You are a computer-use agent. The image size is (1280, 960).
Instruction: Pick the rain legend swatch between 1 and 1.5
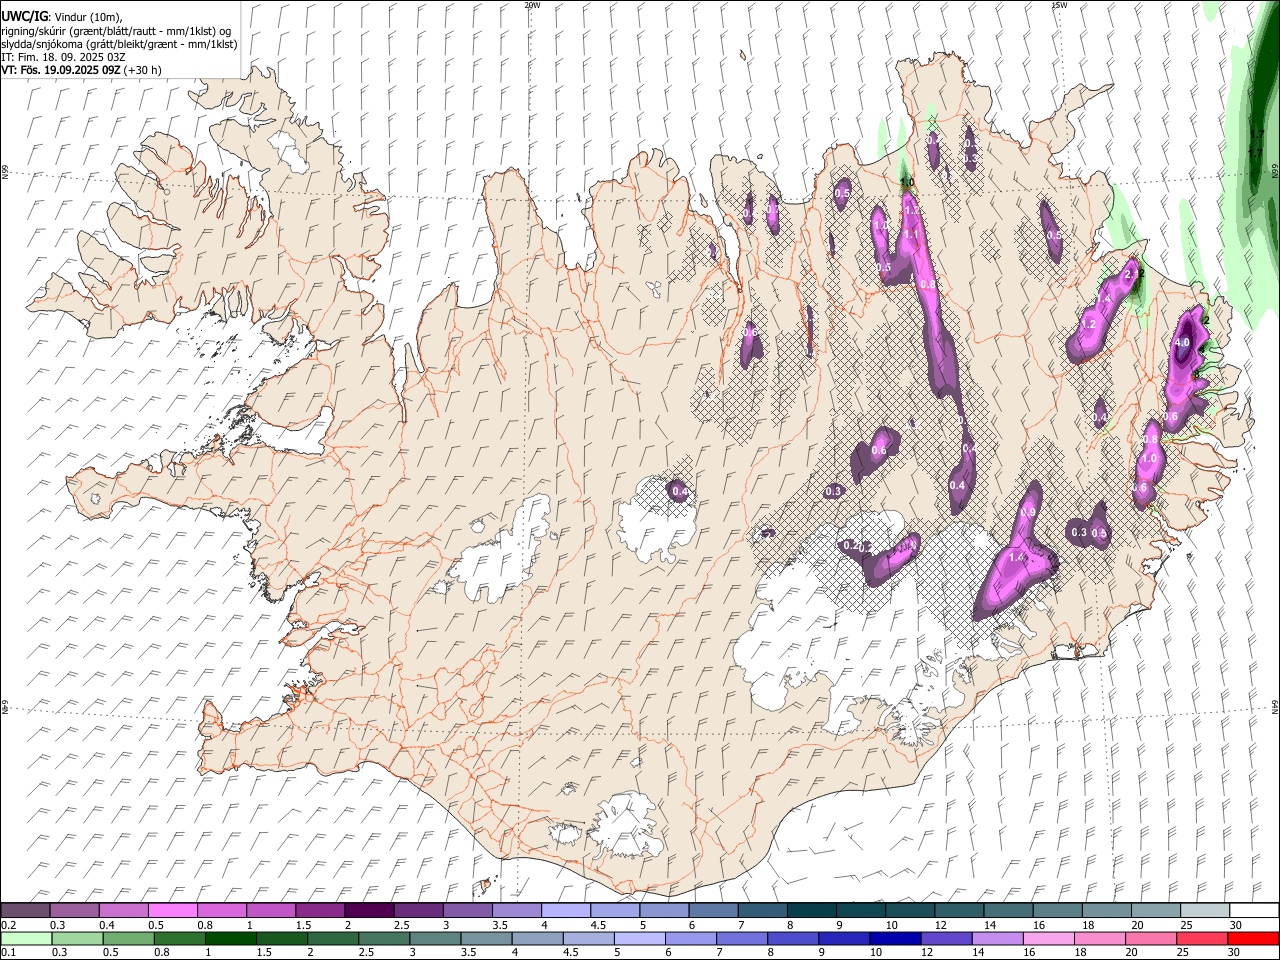point(230,938)
